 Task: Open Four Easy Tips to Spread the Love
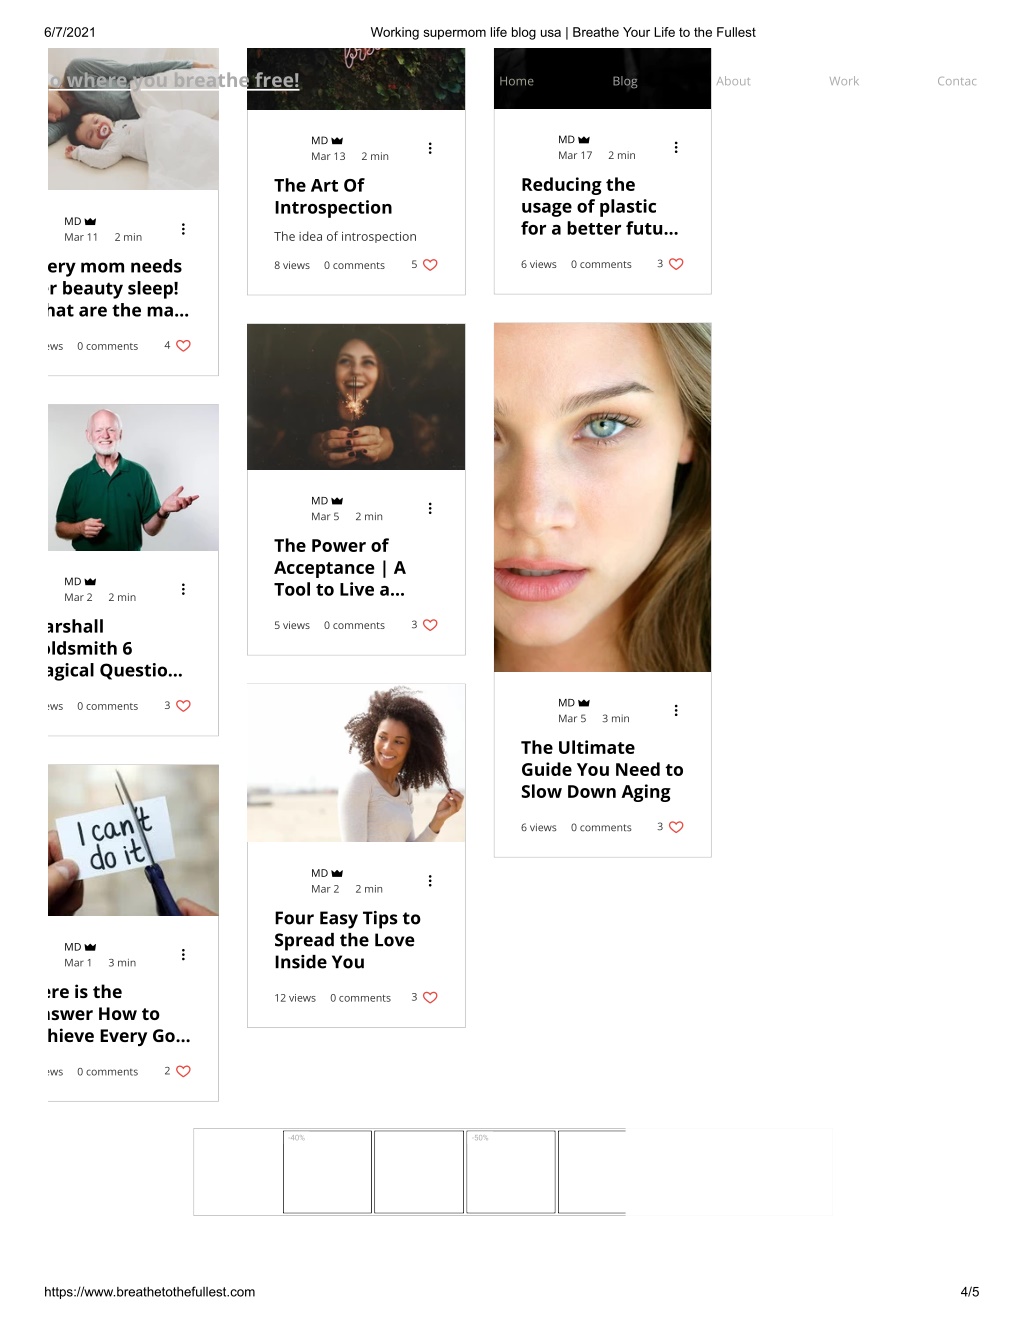pos(348,940)
